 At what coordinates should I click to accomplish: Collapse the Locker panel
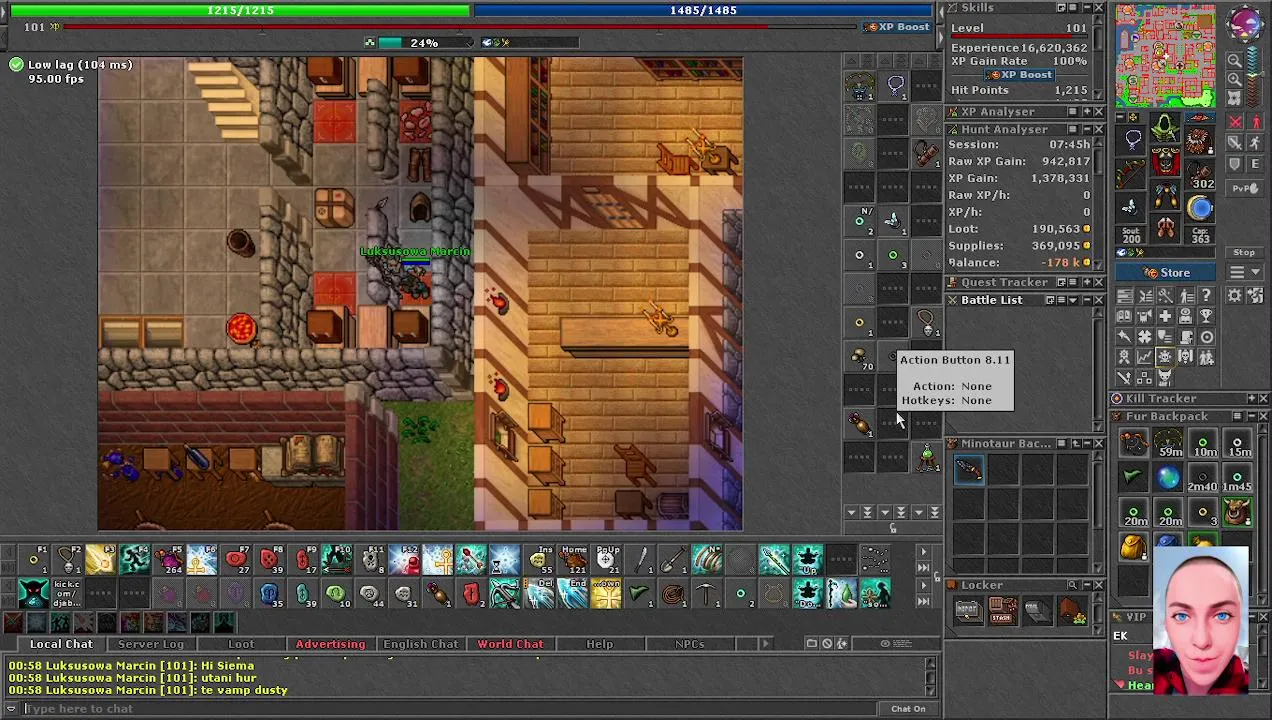tap(1086, 585)
